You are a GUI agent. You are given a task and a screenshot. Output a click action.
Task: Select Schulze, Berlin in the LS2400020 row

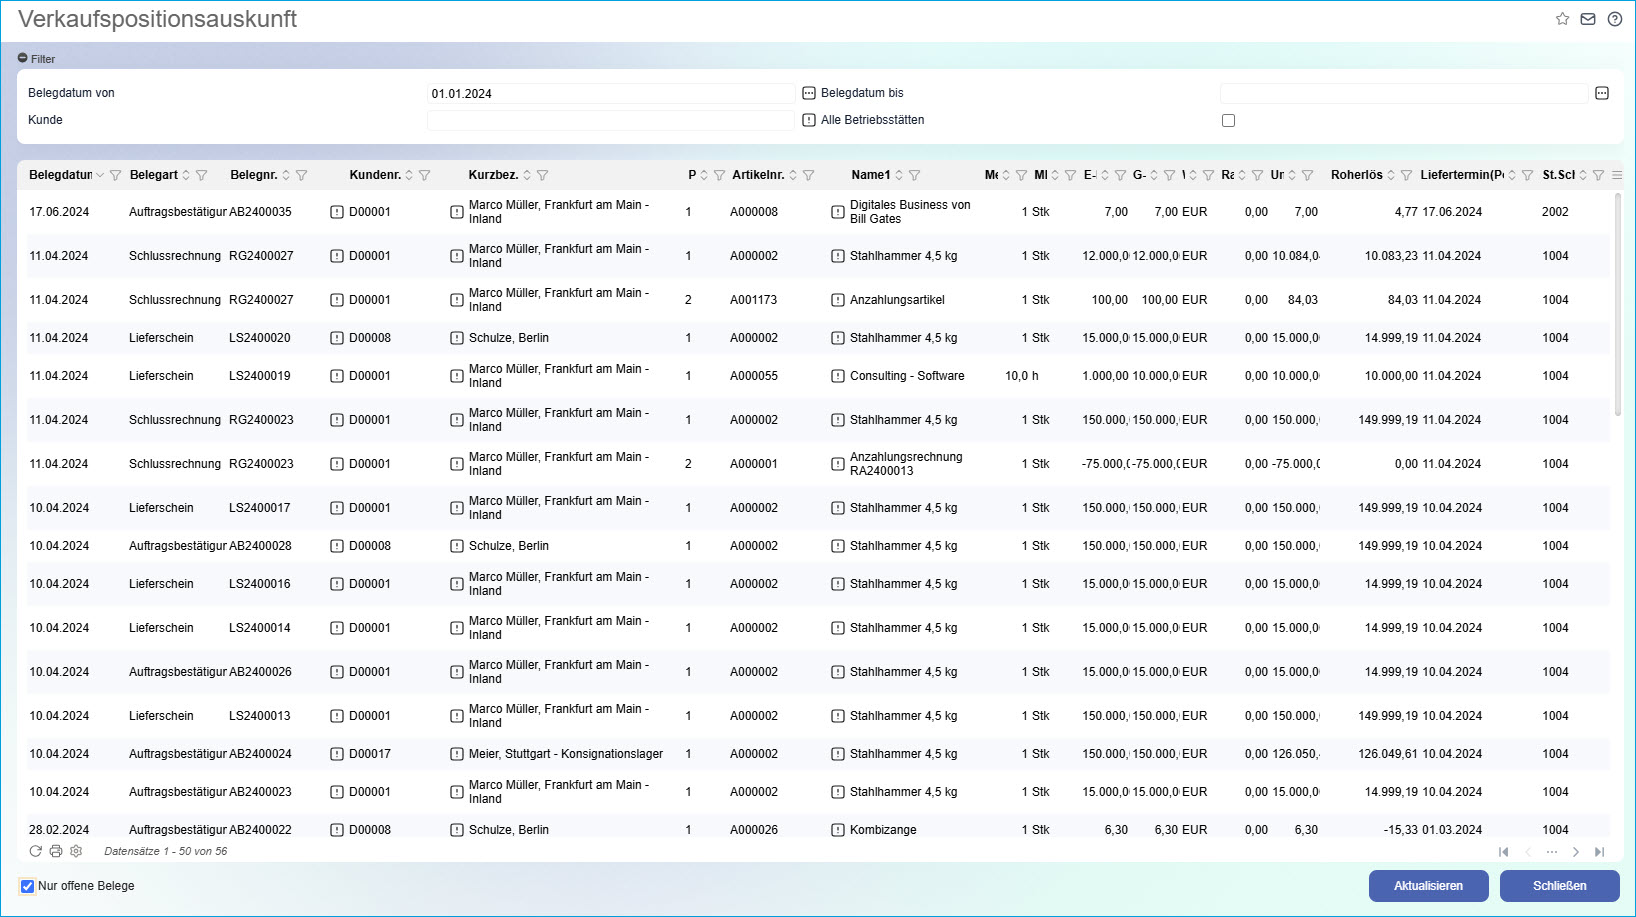click(x=509, y=338)
